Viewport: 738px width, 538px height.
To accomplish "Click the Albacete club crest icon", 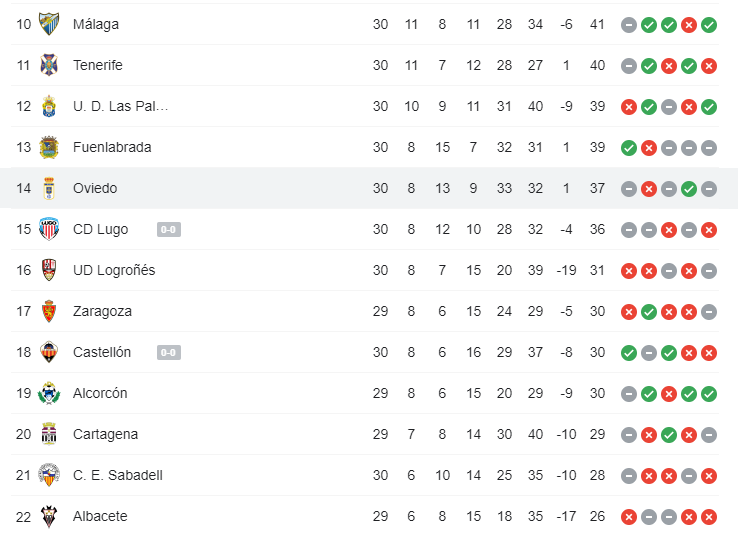I will 49,516.
